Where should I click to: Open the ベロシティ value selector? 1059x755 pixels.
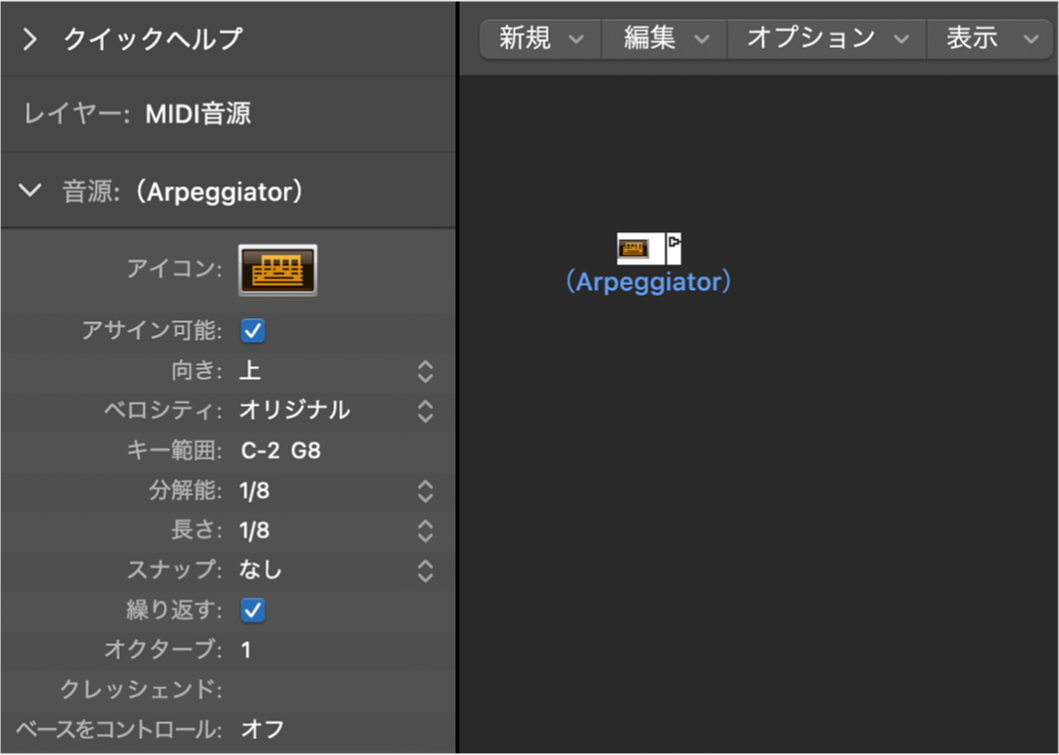pyautogui.click(x=424, y=410)
